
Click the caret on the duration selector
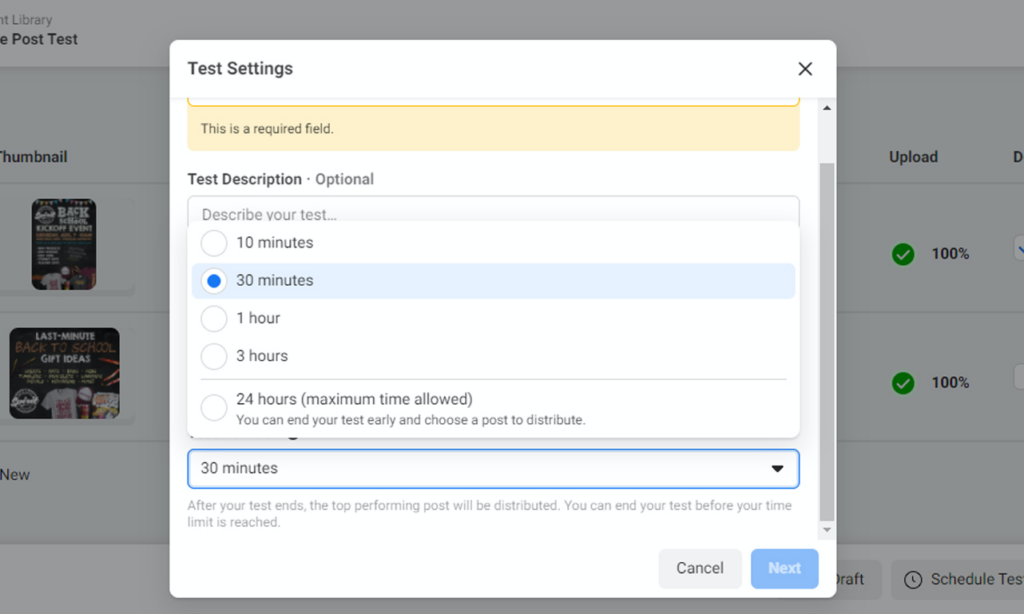777,468
